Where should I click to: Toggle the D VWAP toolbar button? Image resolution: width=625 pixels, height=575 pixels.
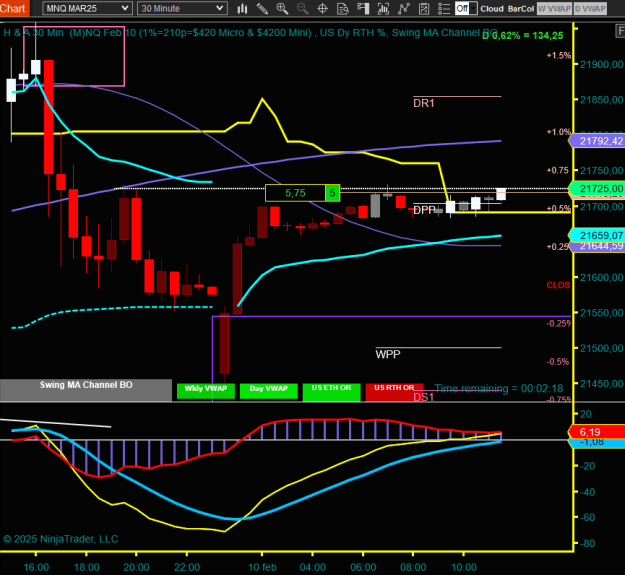pos(590,8)
